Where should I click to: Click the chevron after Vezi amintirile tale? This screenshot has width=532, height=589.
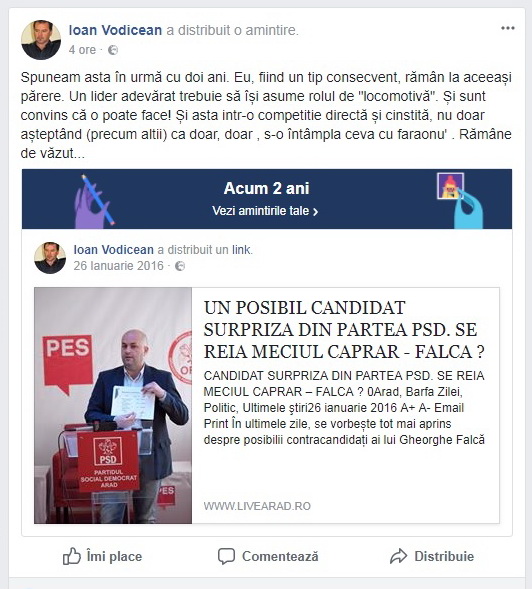pos(316,212)
